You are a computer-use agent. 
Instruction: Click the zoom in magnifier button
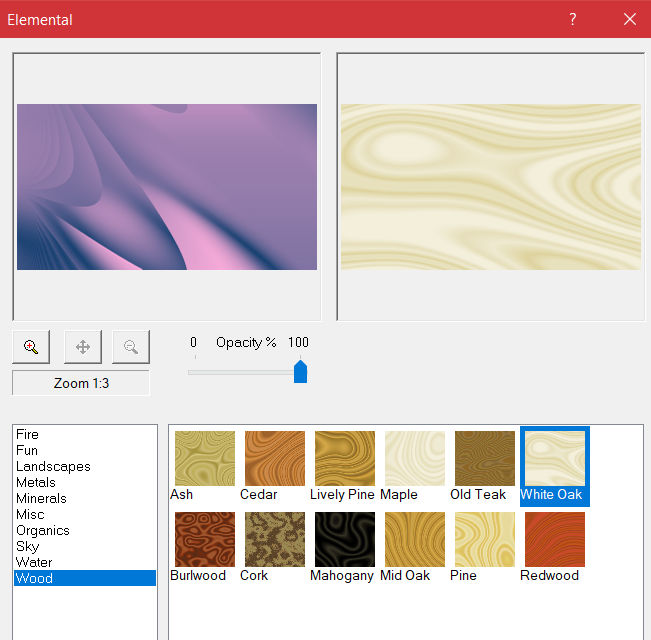tap(31, 347)
